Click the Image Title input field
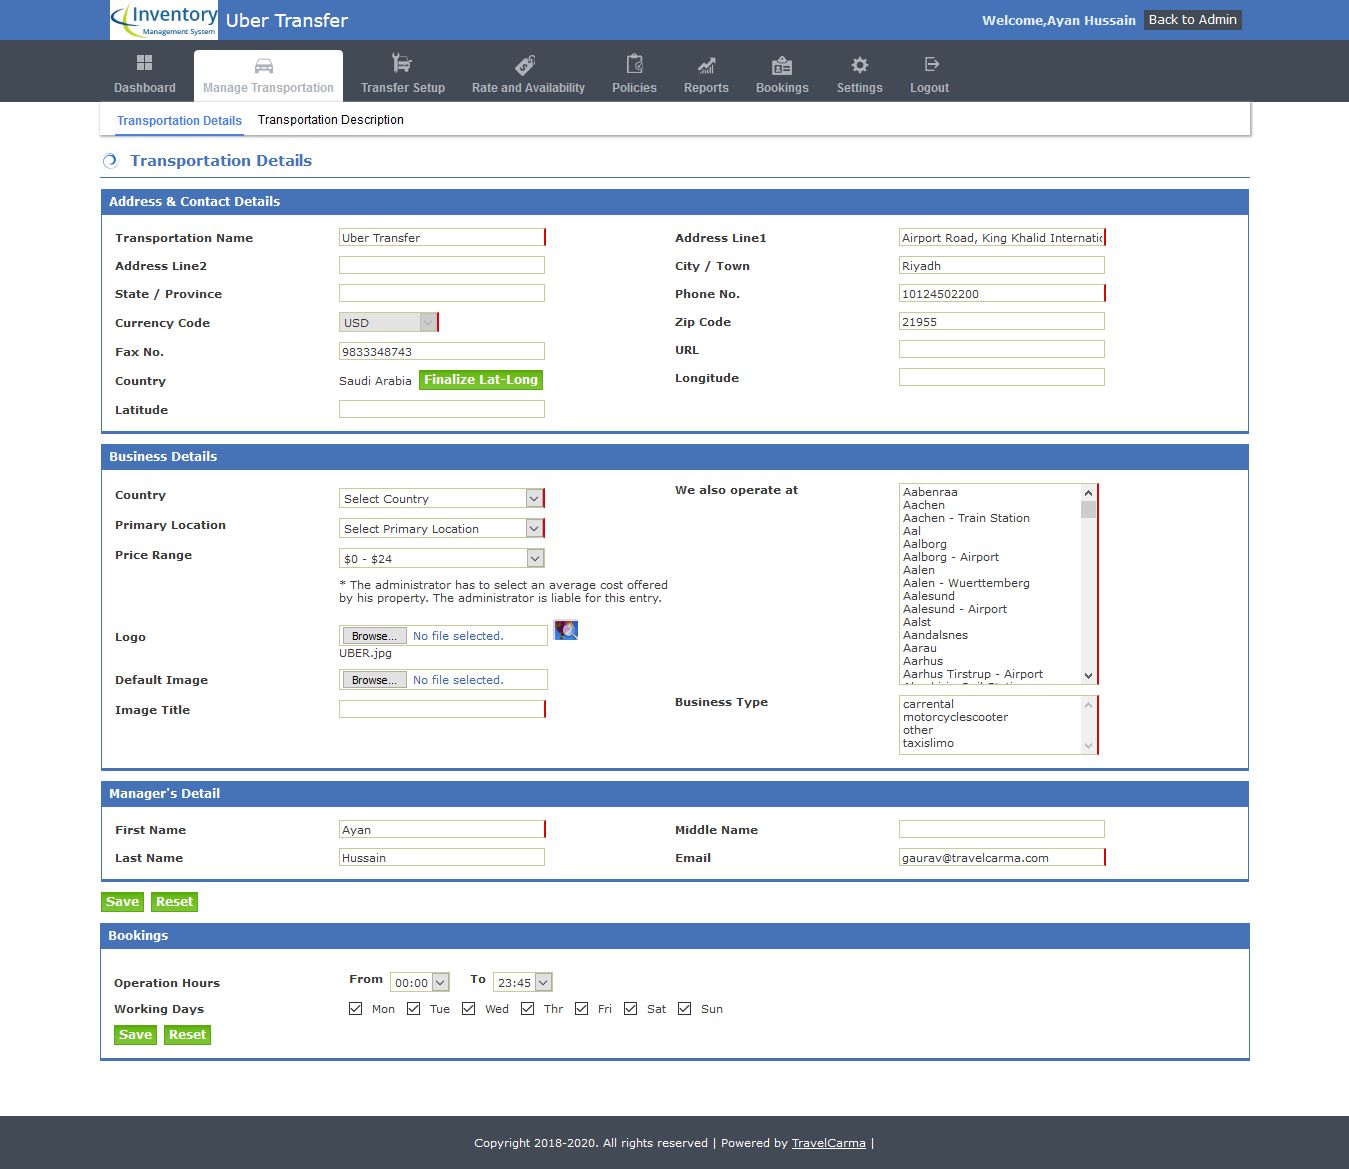This screenshot has width=1349, height=1169. 441,709
